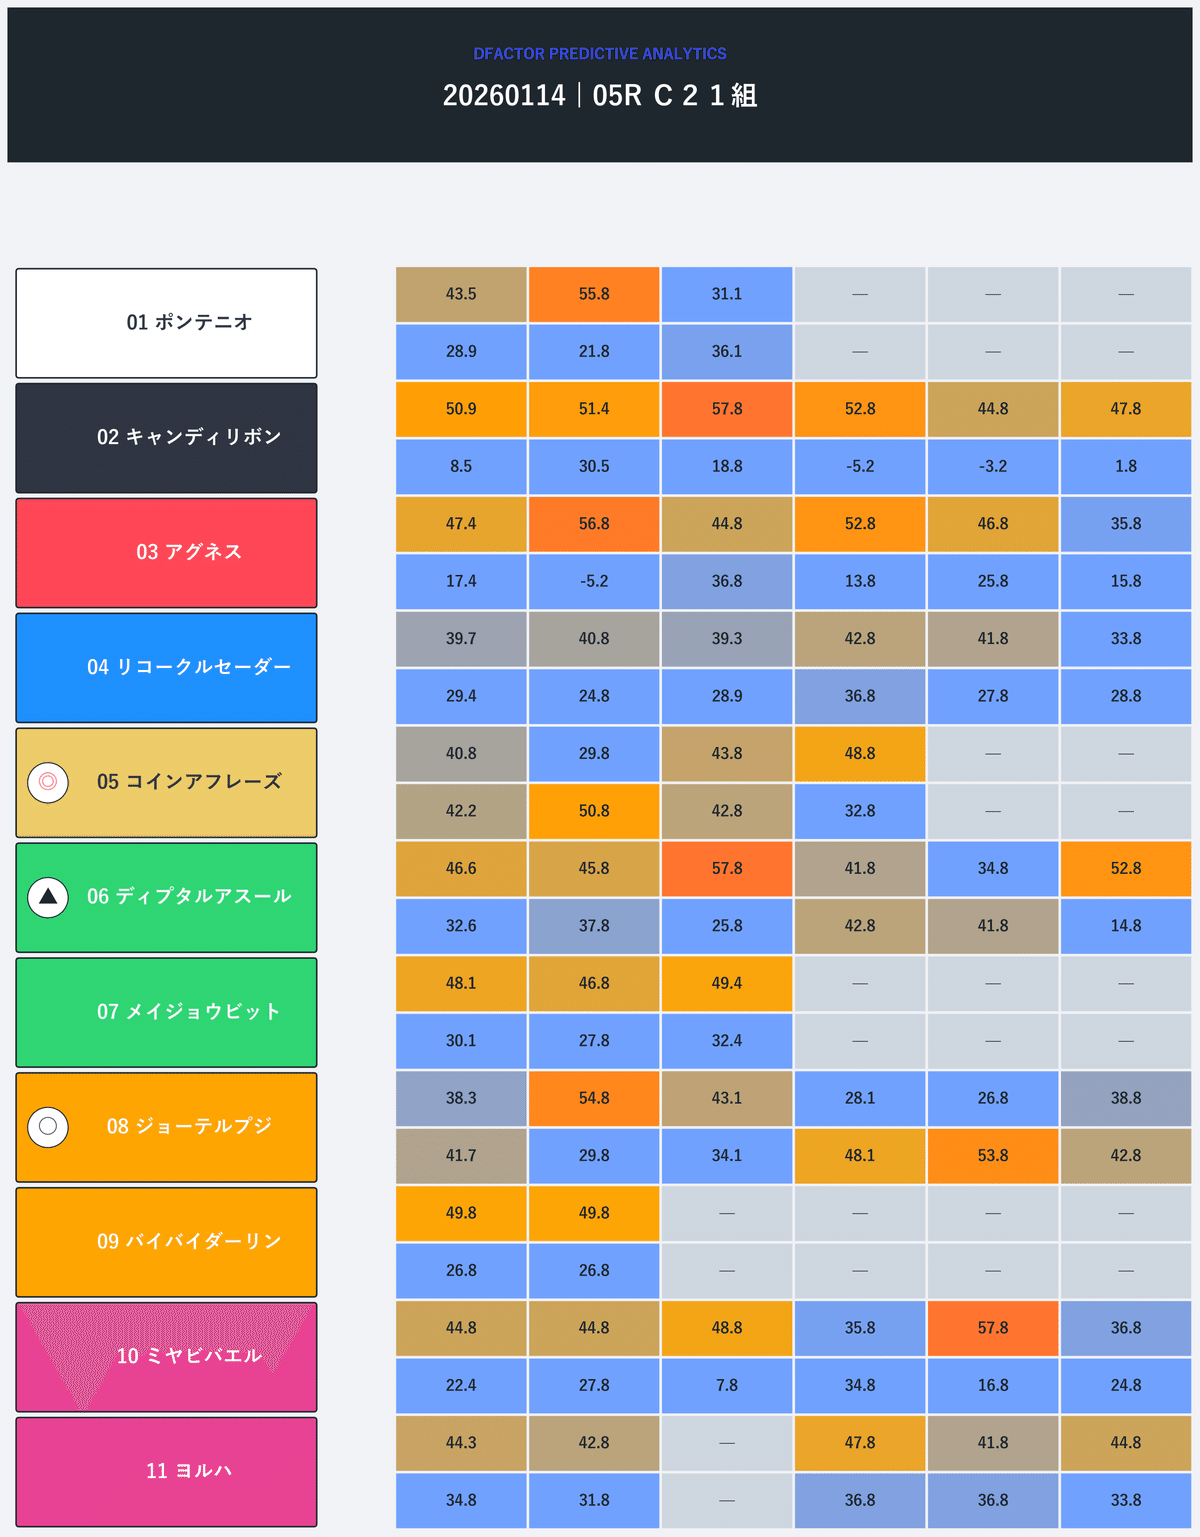Click the orange 54.8 cell for ジョーテルプジ
The image size is (1200, 1537).
[x=594, y=1098]
